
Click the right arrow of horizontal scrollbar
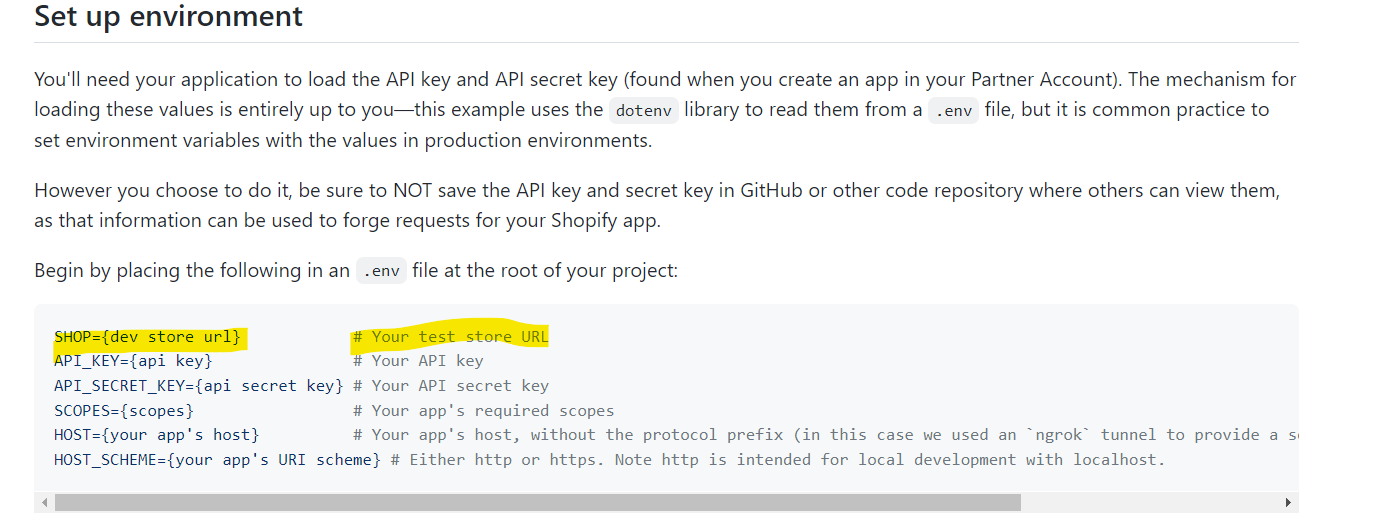coord(1289,502)
